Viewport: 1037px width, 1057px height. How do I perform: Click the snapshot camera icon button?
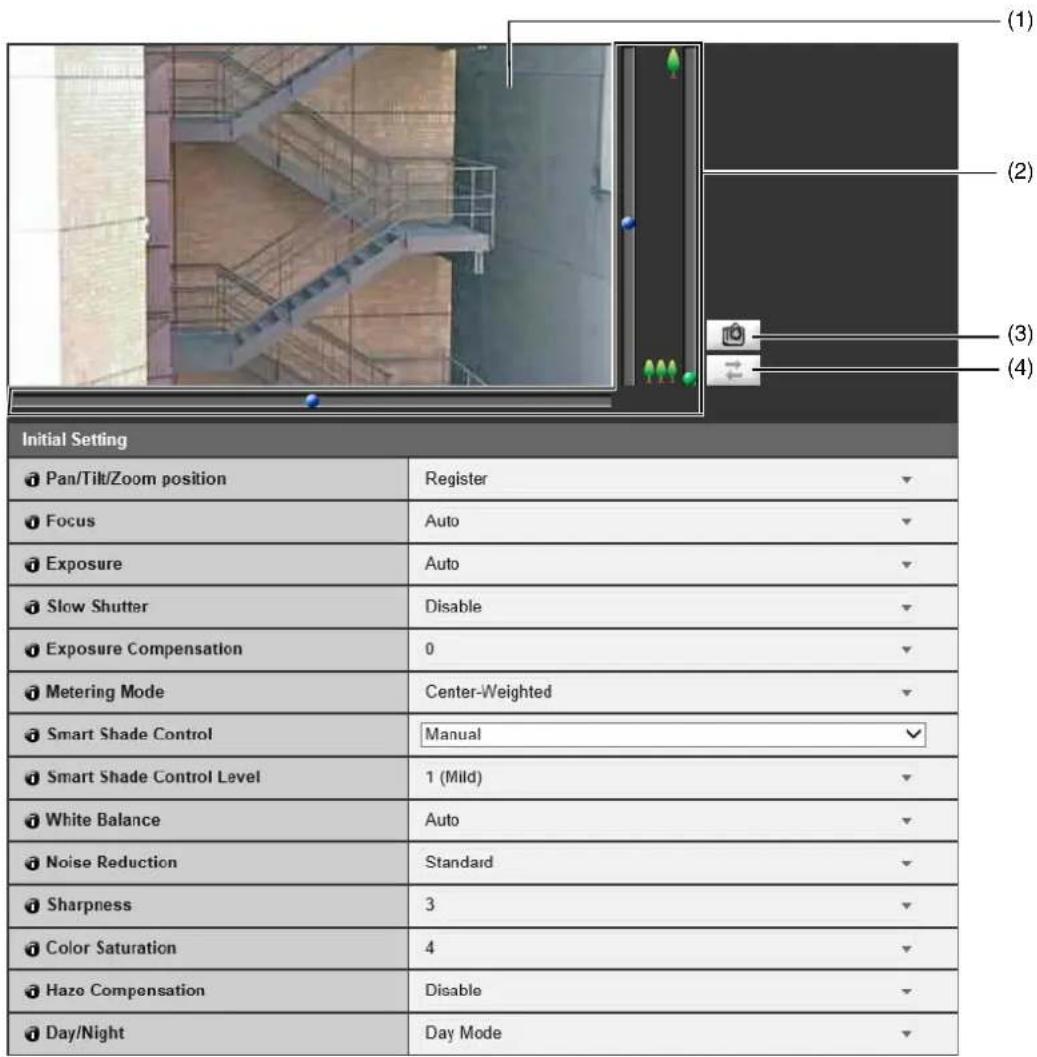pos(733,335)
